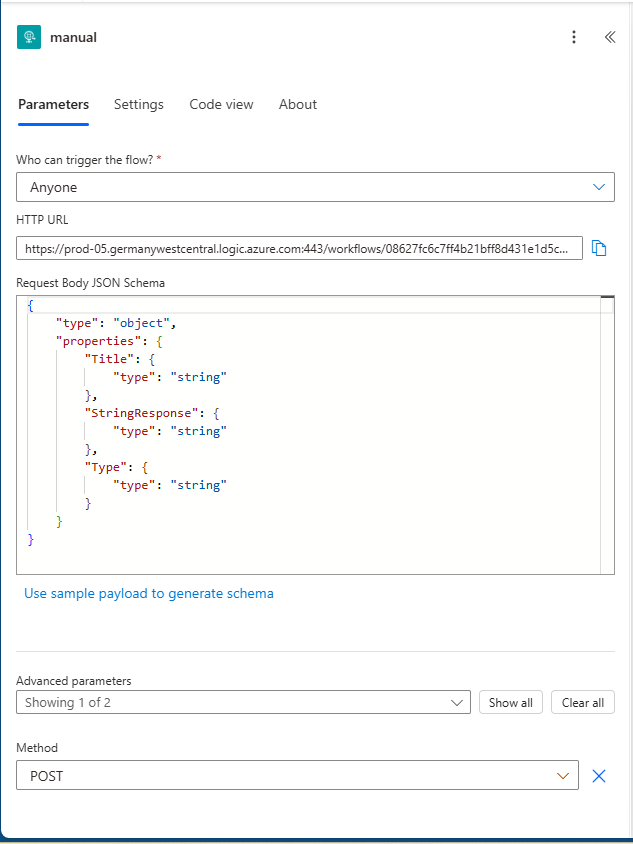Viewport: 633px width, 844px height.
Task: Switch to the Code view tab
Action: 221,105
